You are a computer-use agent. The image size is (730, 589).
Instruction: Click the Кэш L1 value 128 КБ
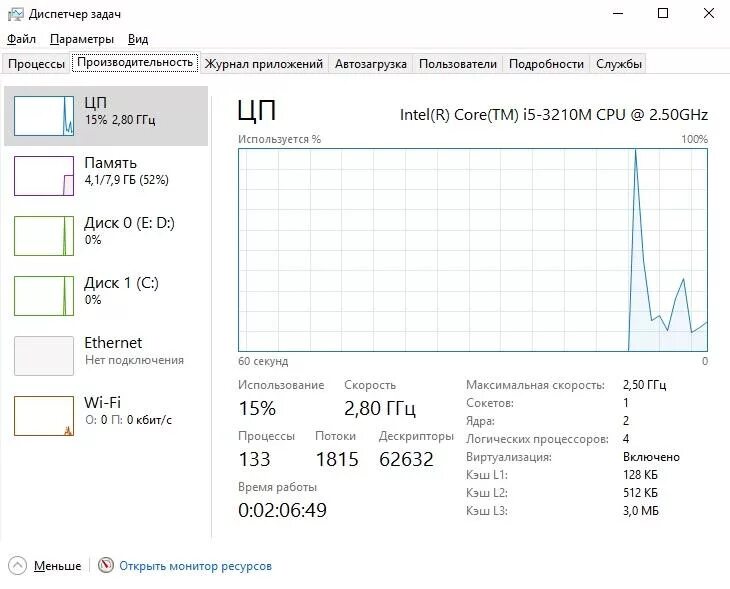pyautogui.click(x=640, y=475)
